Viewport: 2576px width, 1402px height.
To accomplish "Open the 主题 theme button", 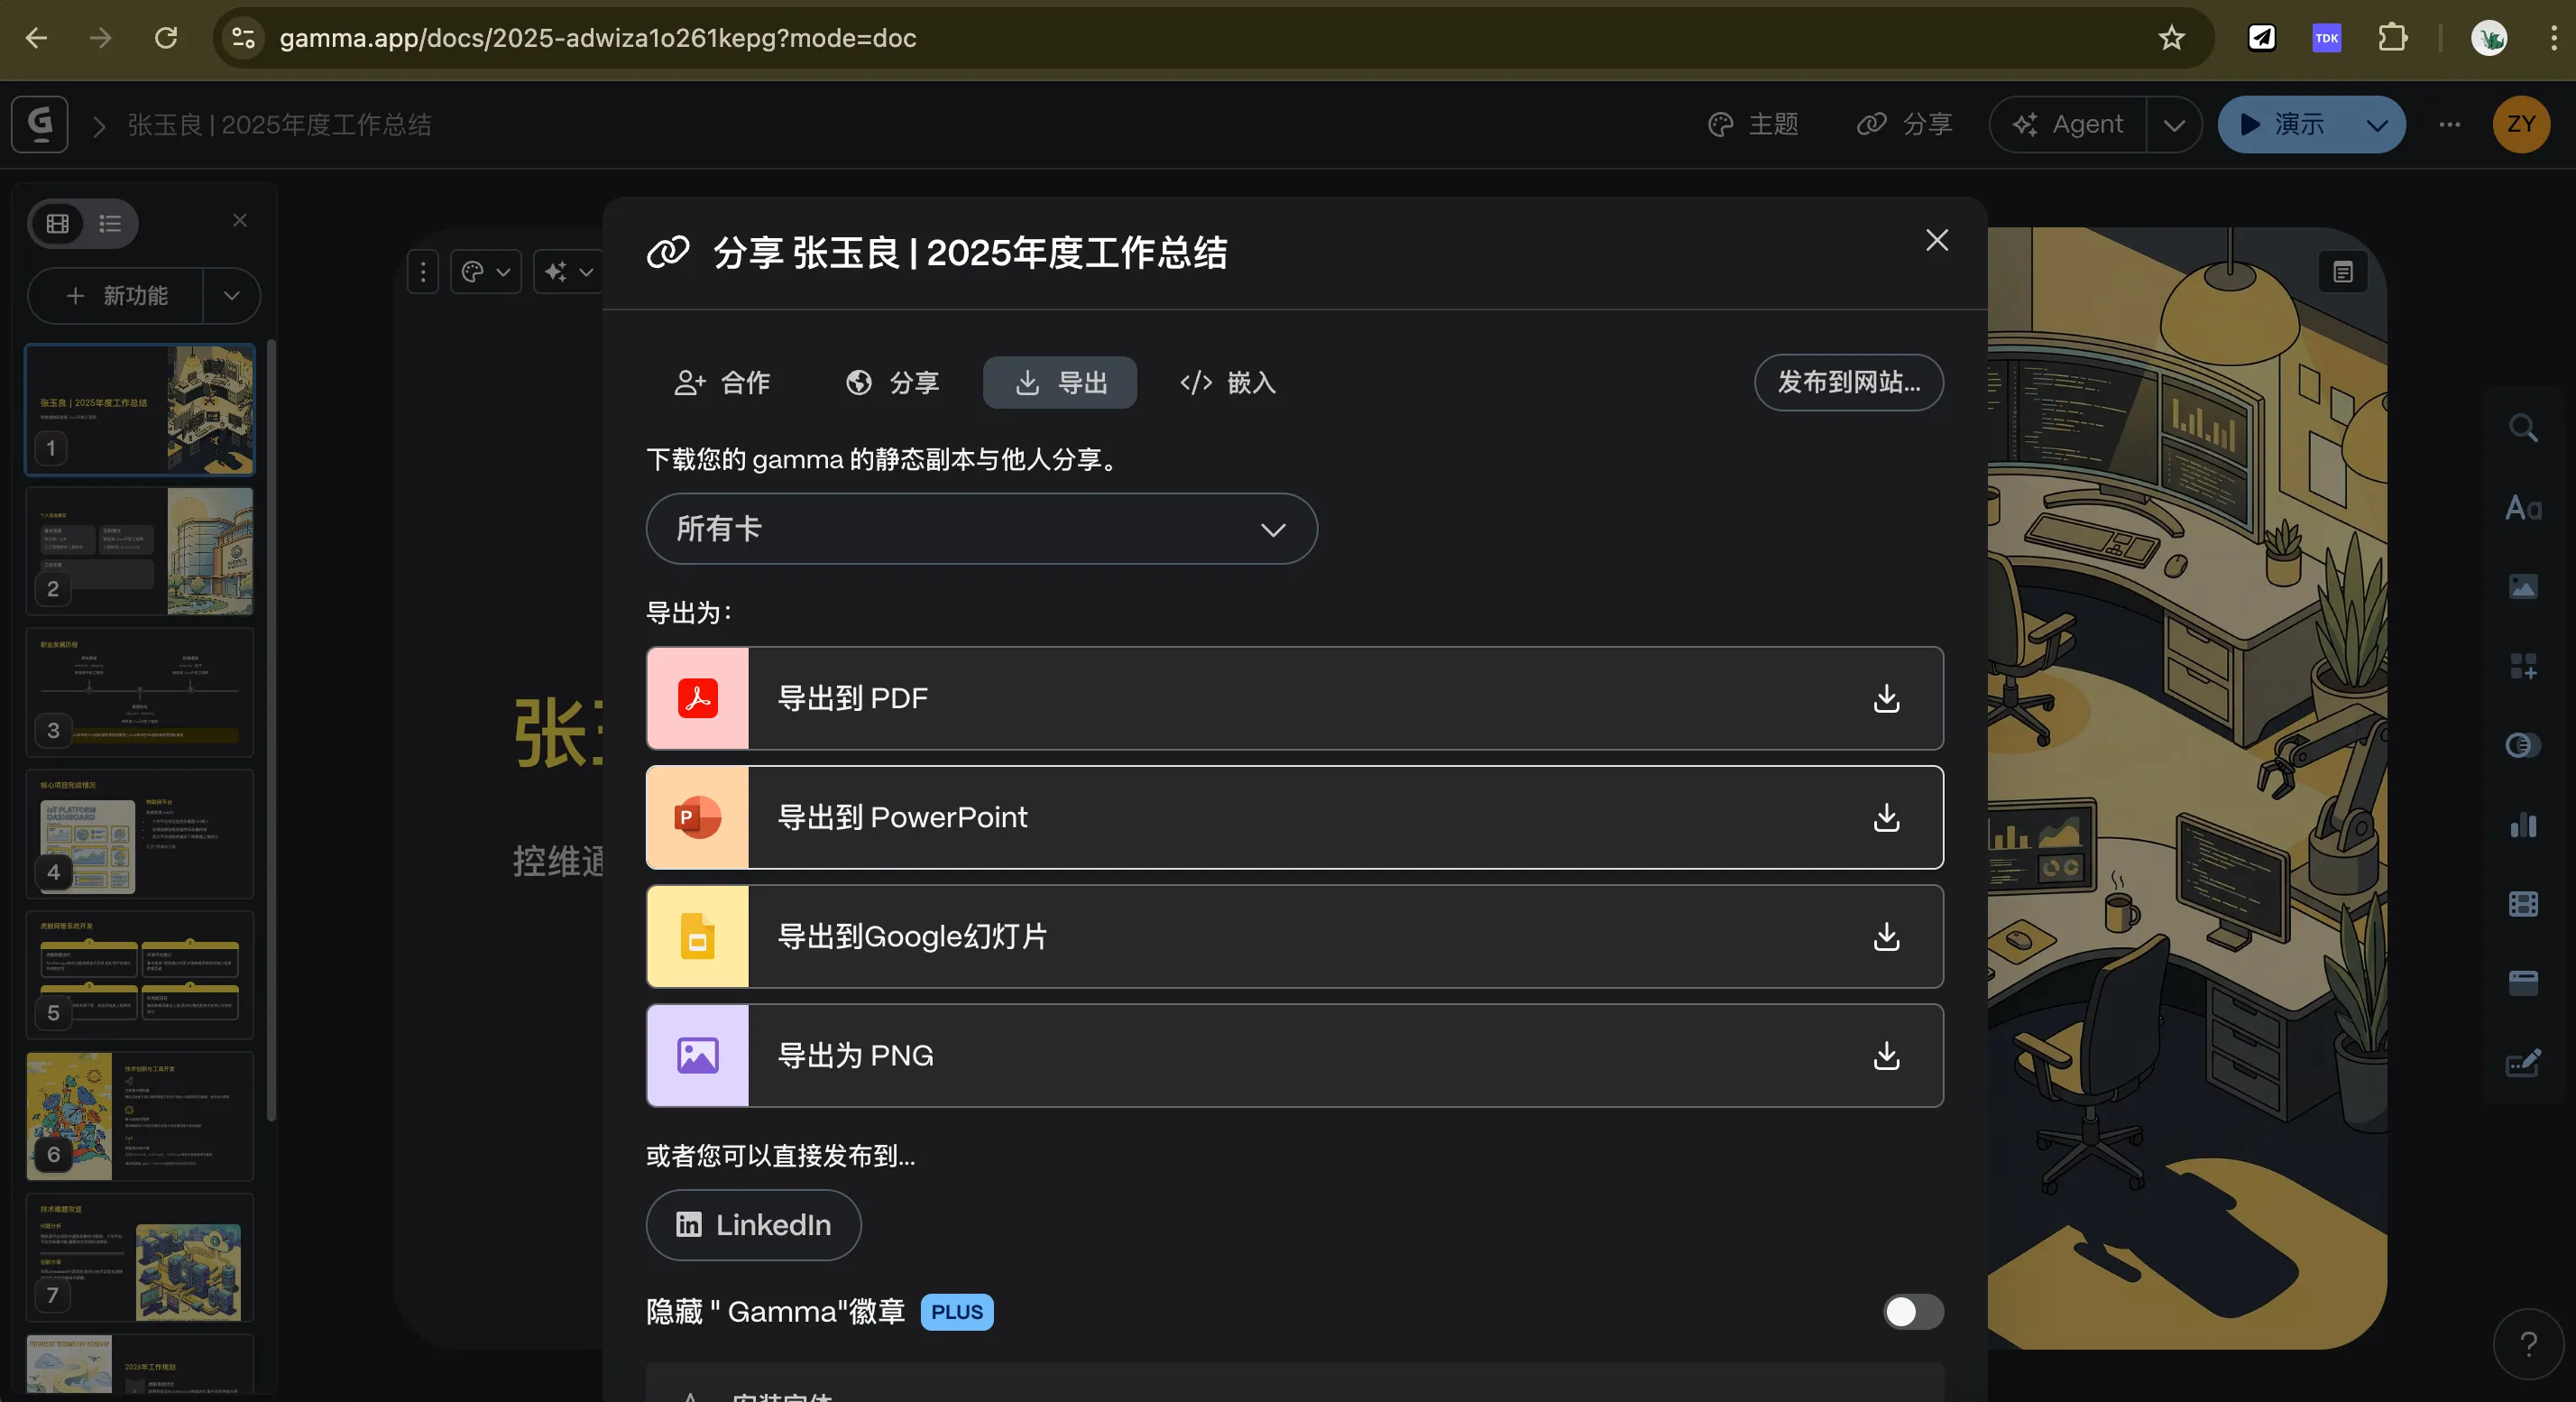I will [1753, 124].
